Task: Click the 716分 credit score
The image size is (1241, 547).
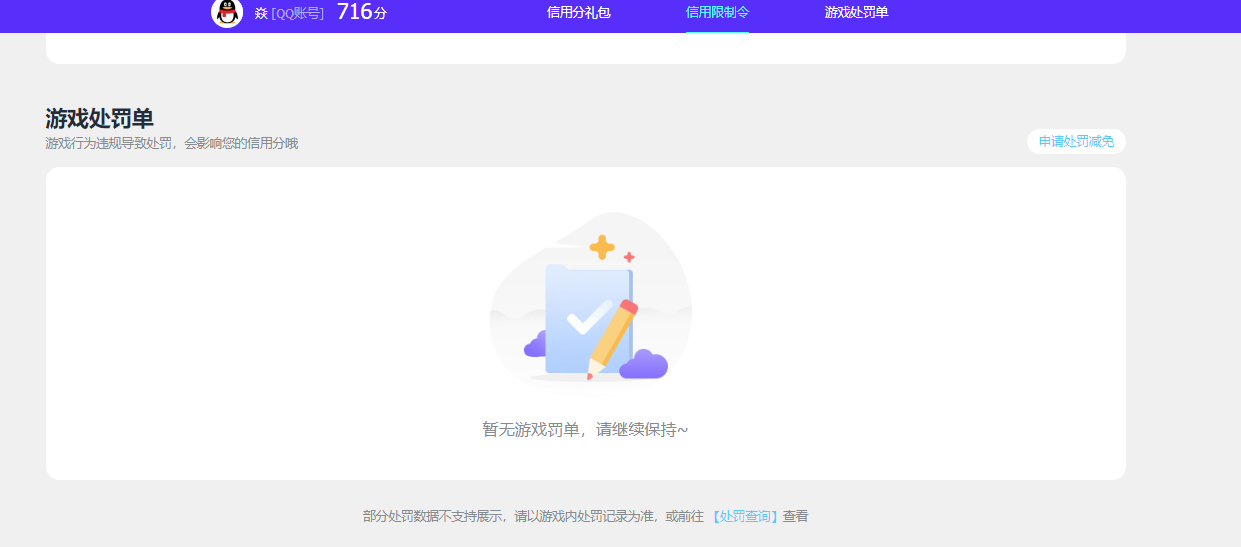Action: point(362,12)
